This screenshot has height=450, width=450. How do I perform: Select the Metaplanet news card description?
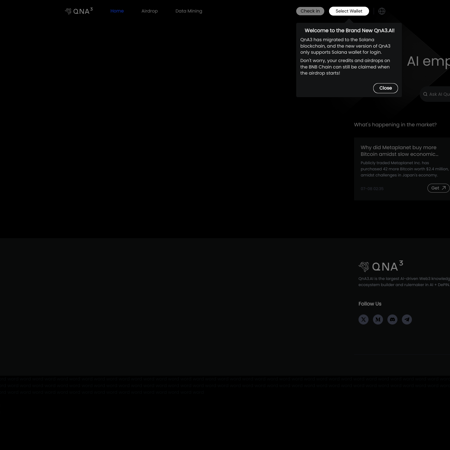point(405,169)
